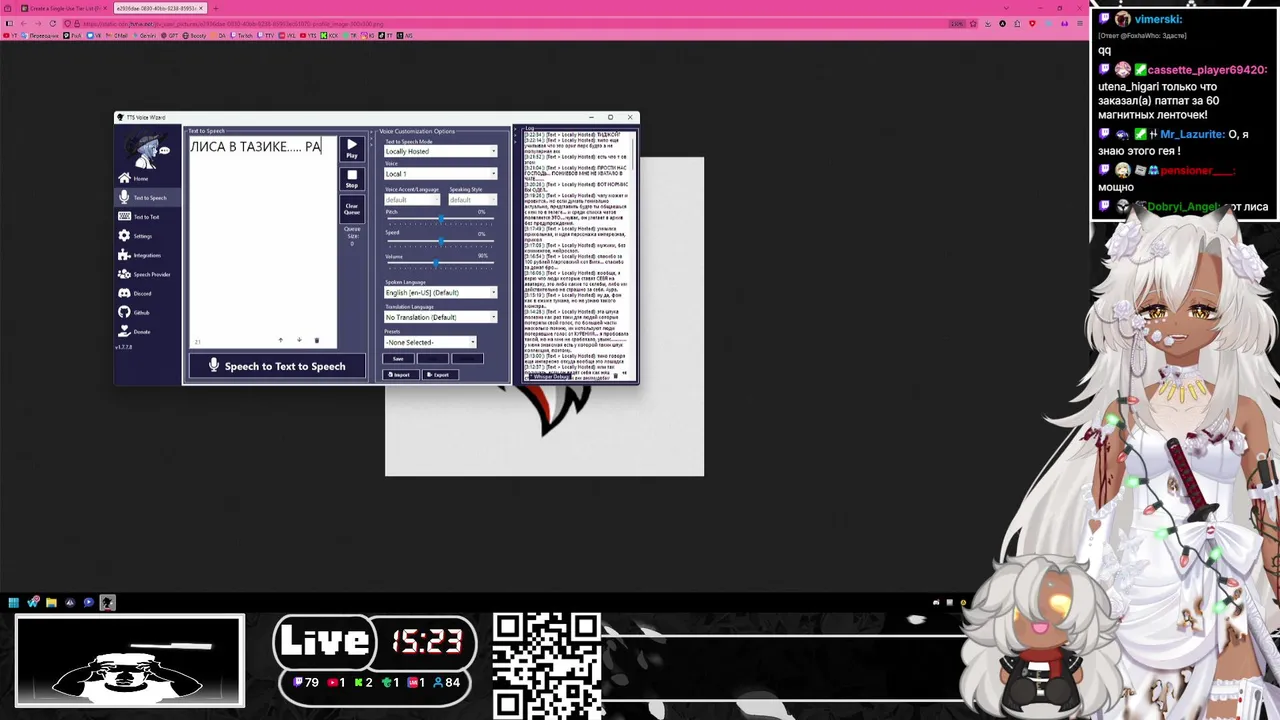Click Windows Start button on taskbar
1280x720 pixels.
13,602
